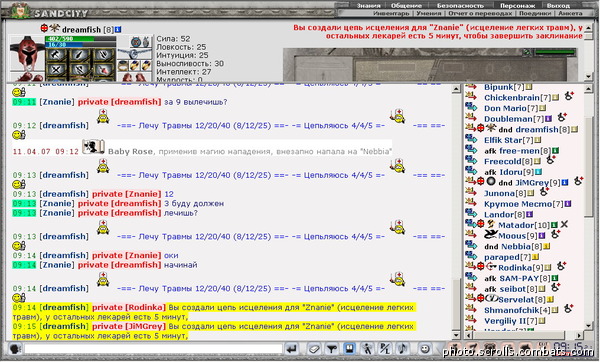Screen dimensions: 600x362
Task: Open the Отчет о переводах link
Action: (480, 13)
